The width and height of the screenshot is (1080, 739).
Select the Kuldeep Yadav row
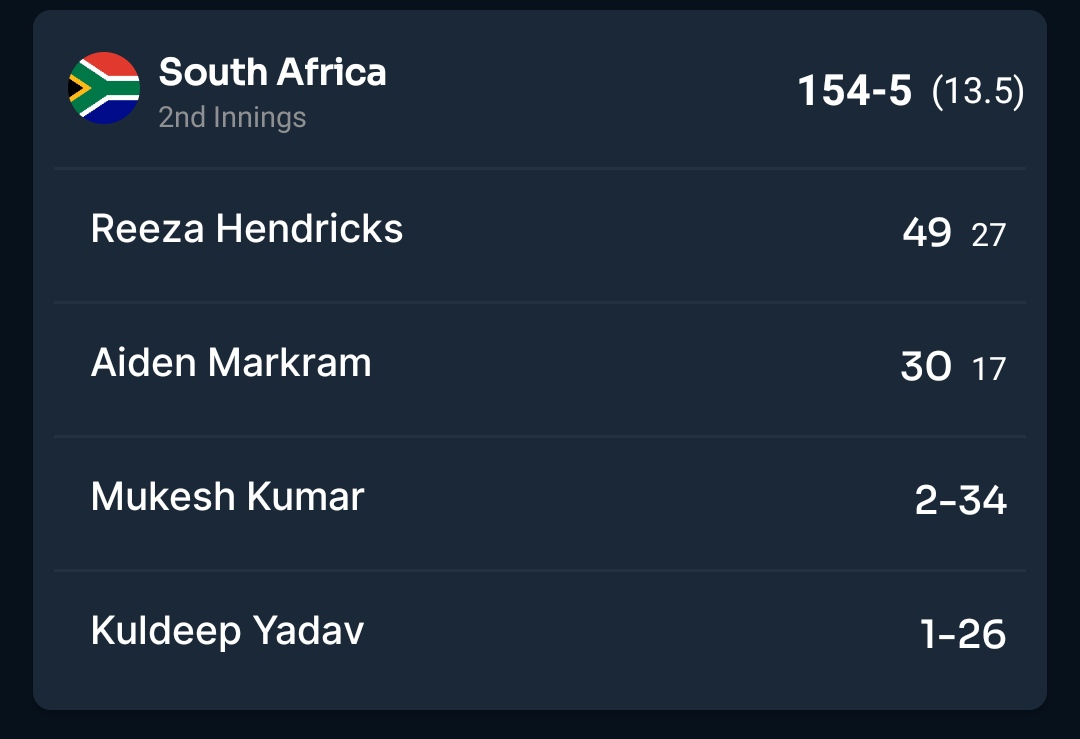click(x=540, y=632)
